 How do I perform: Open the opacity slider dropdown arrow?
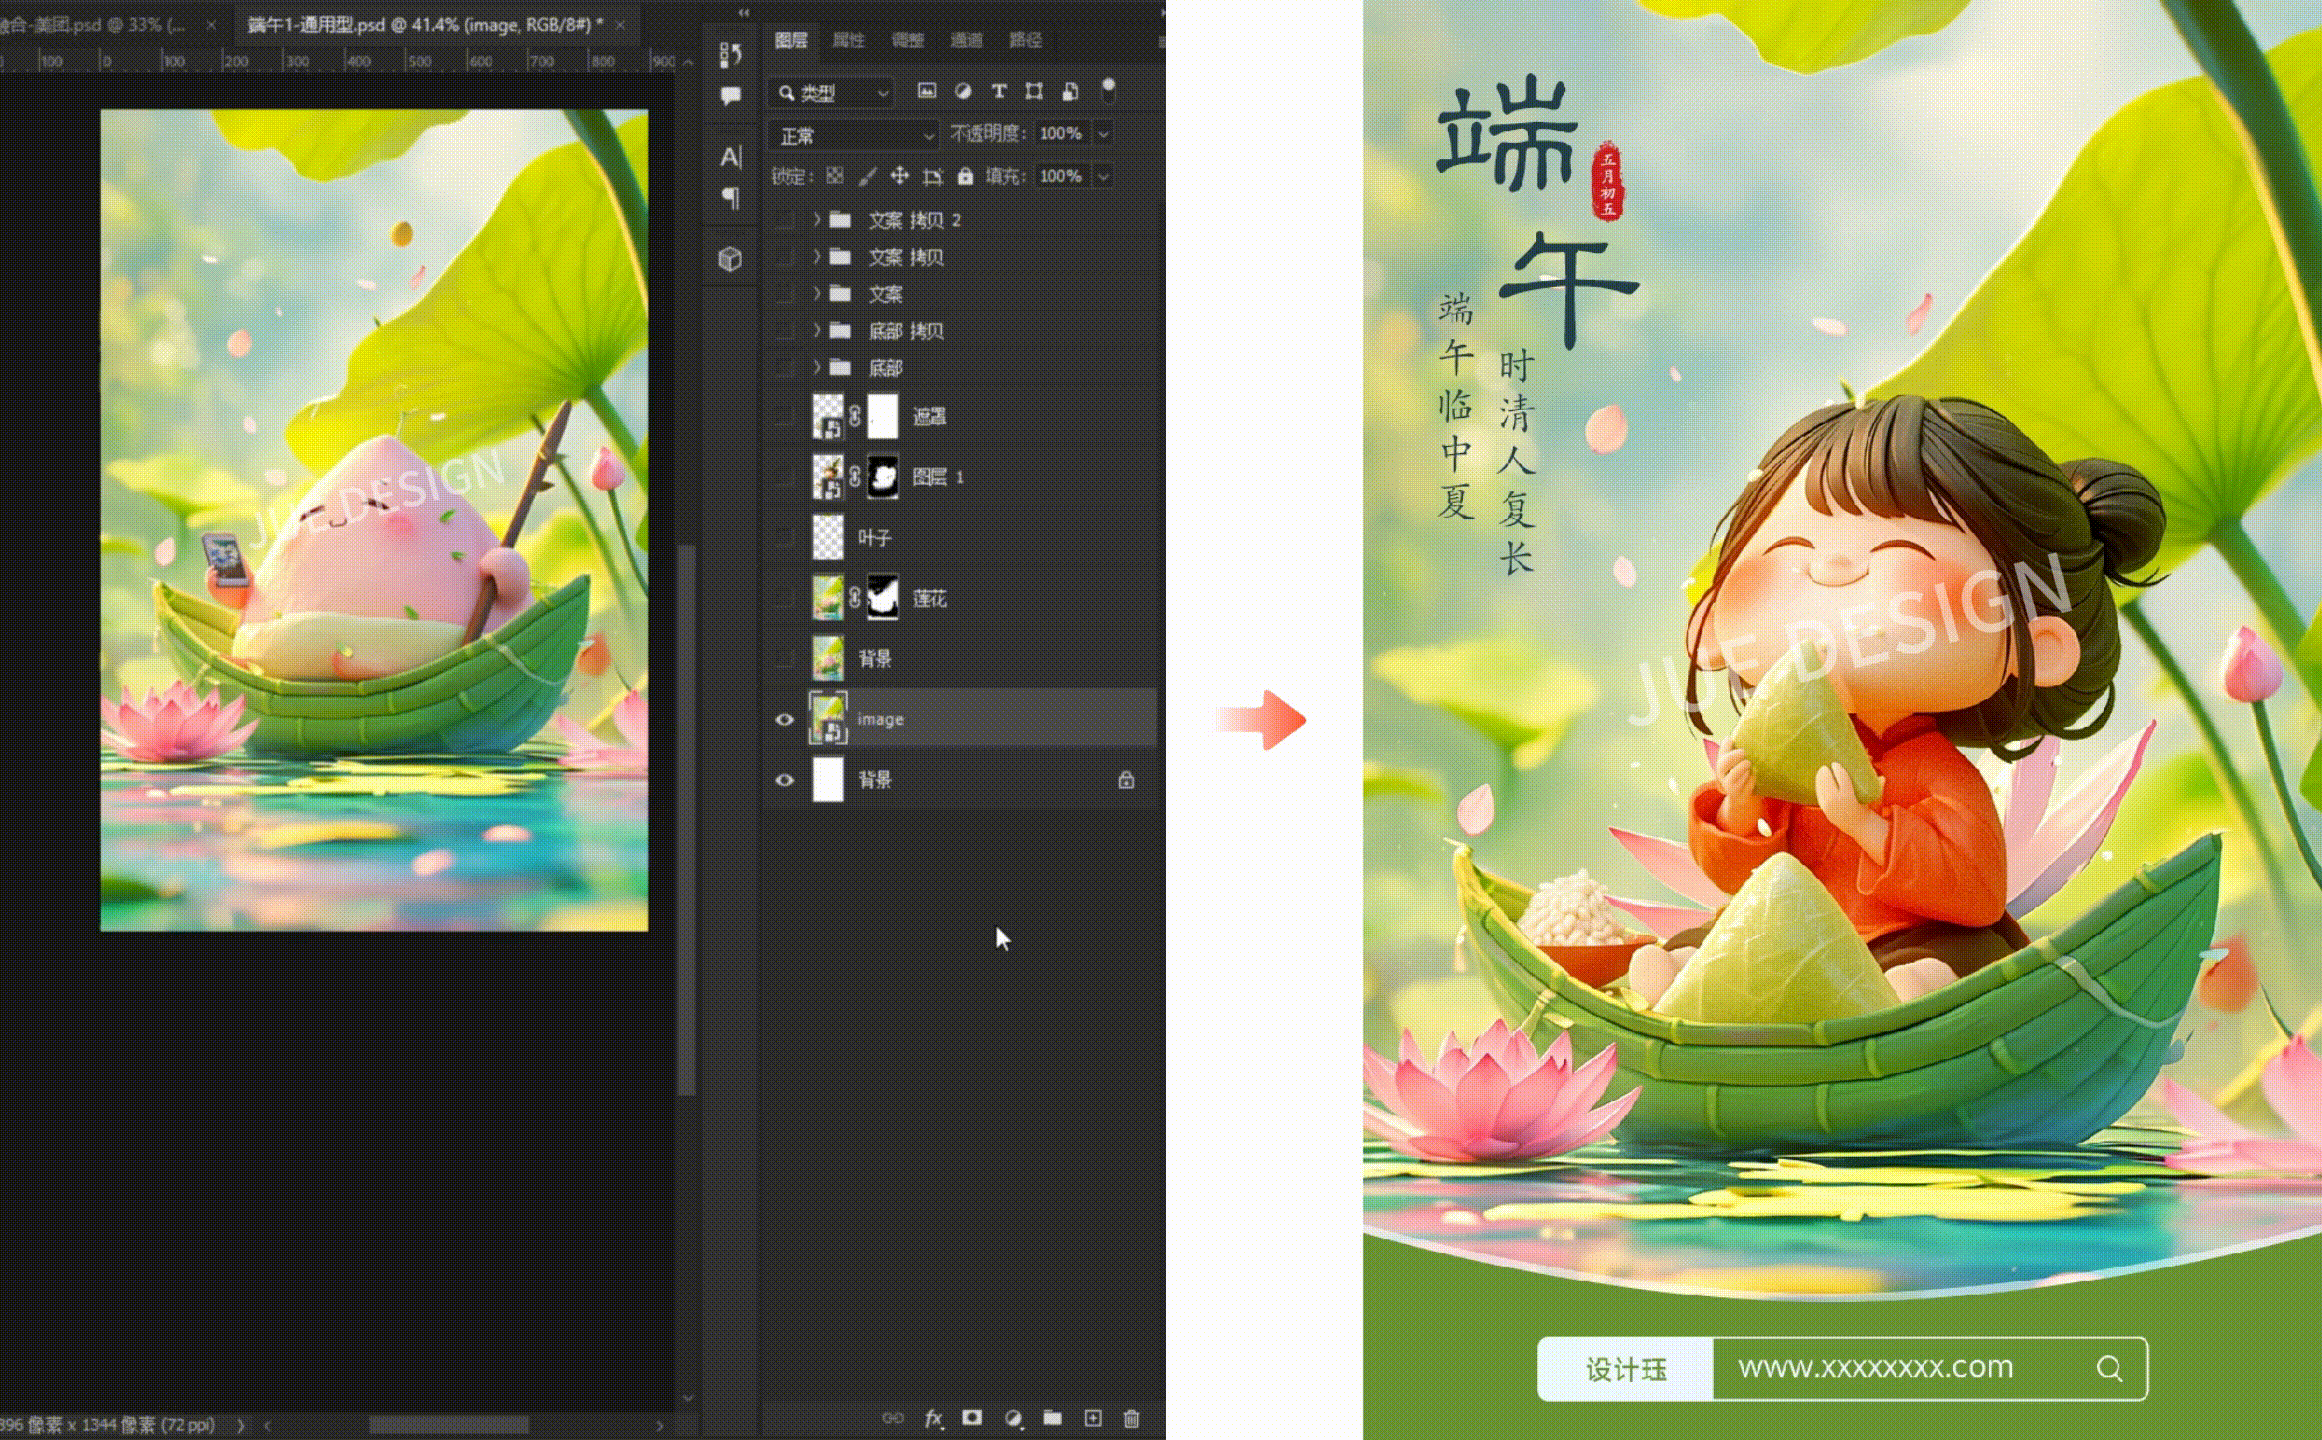[x=1104, y=134]
